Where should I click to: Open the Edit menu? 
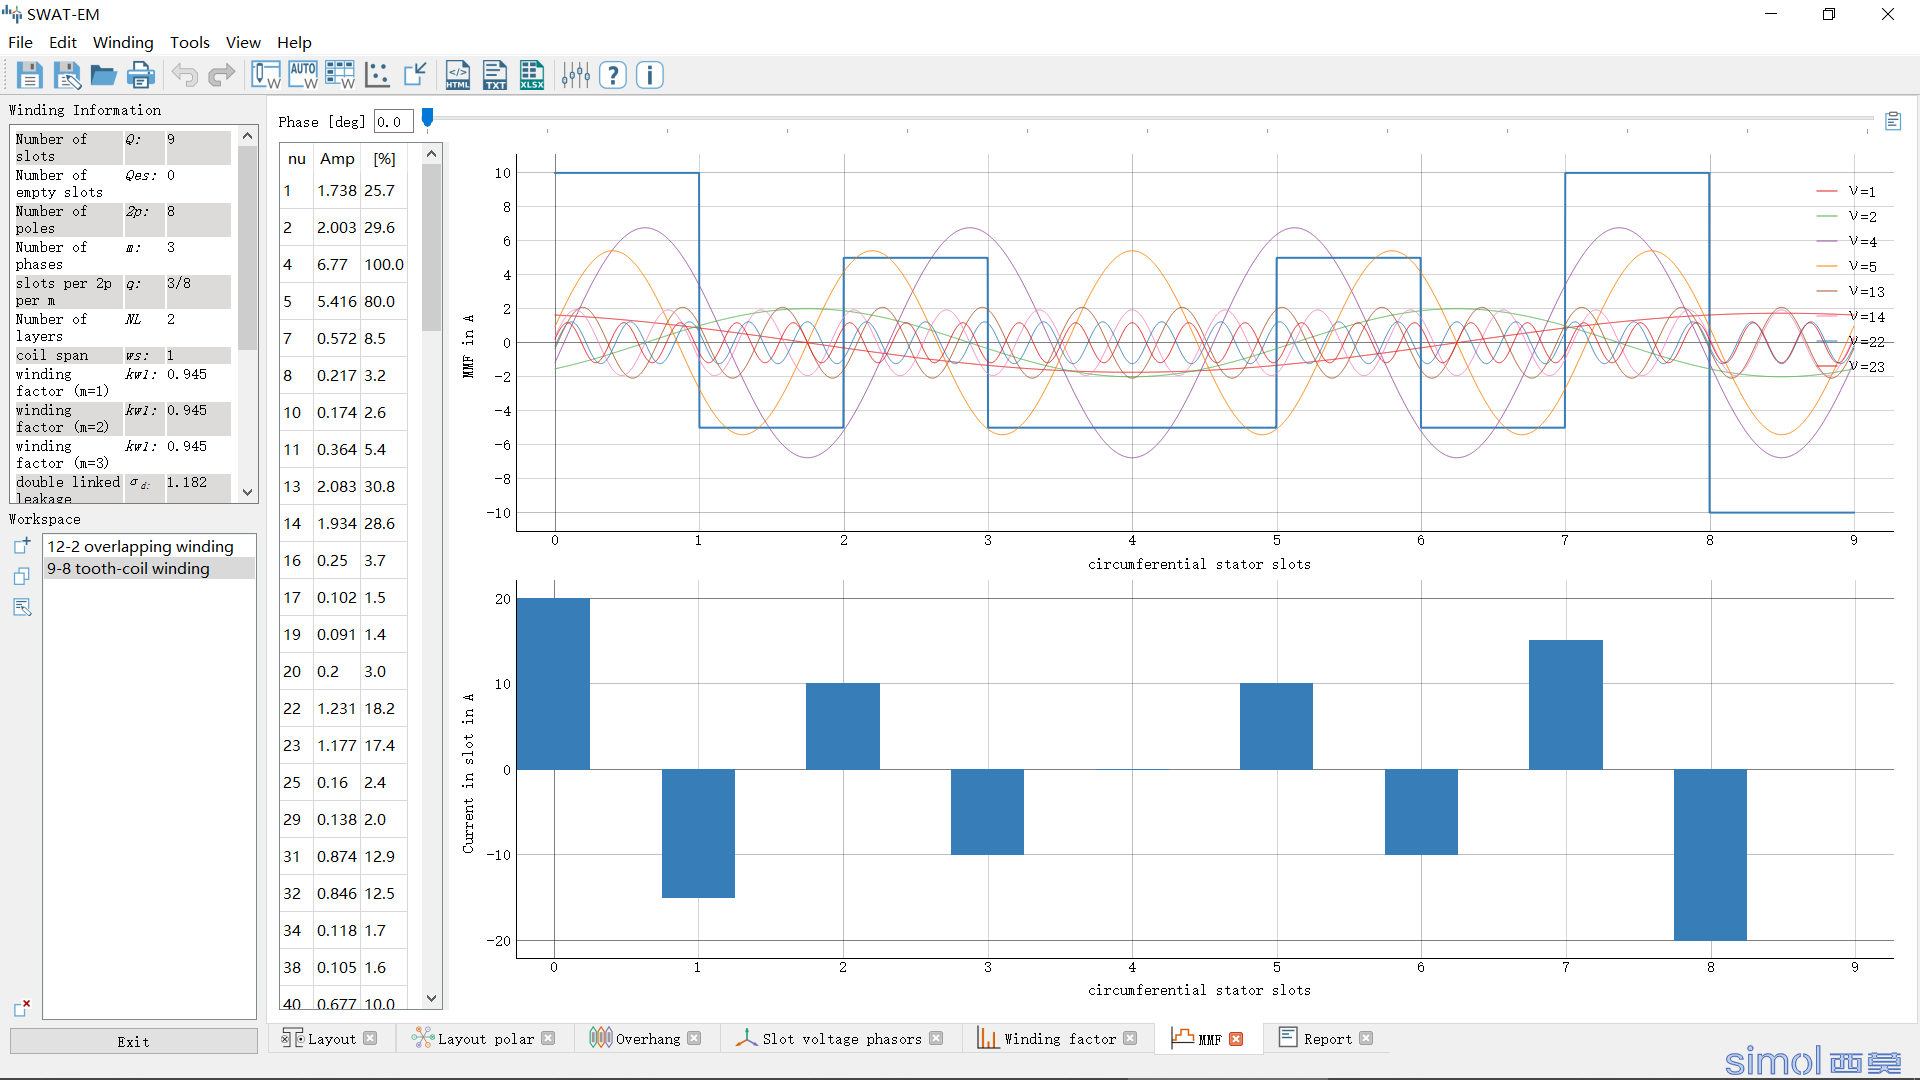click(x=63, y=42)
